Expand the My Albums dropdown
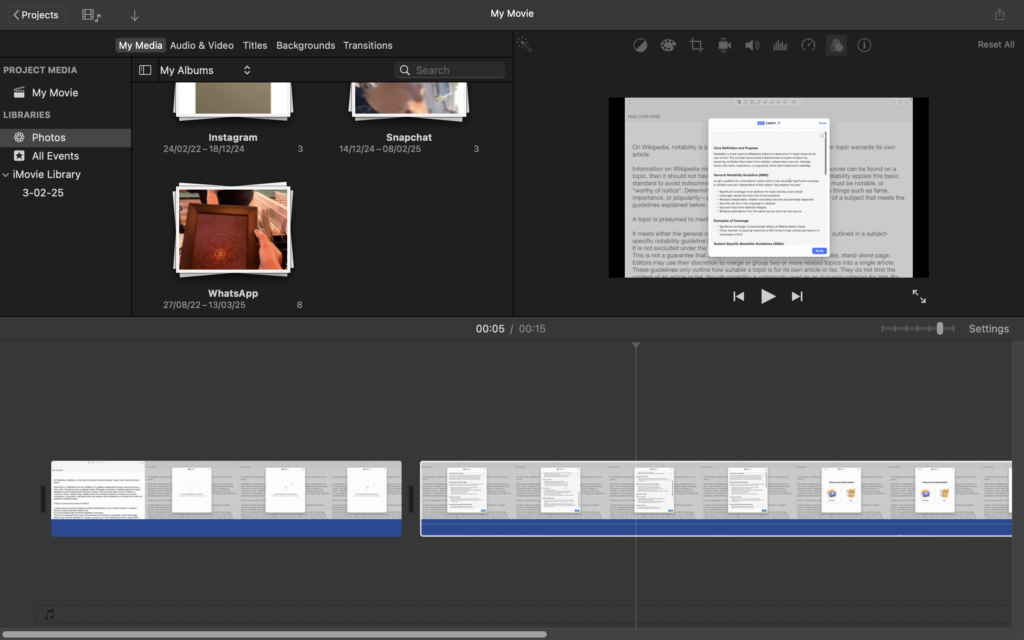The height and width of the screenshot is (640, 1024). [x=205, y=70]
